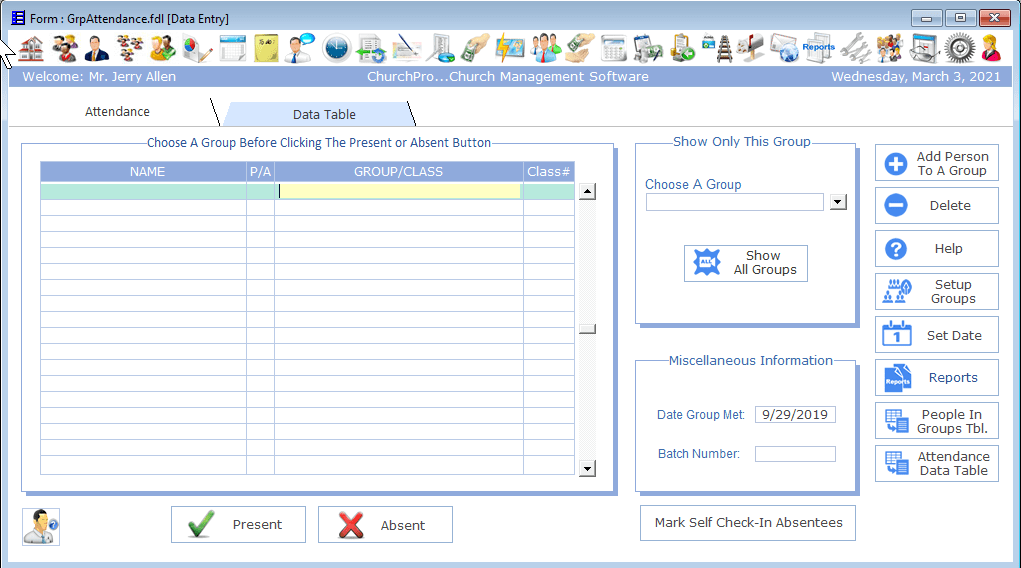Click the pie chart with pencil icon
The image size is (1021, 568).
coord(197,49)
